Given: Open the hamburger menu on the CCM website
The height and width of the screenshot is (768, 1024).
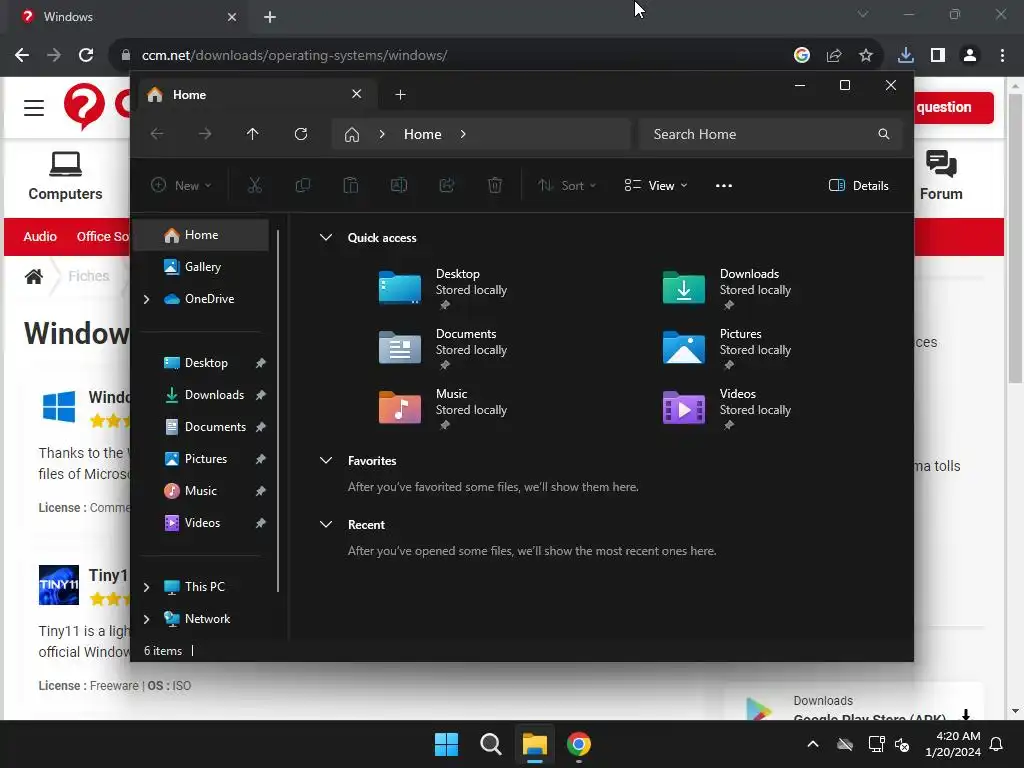Looking at the screenshot, I should (x=34, y=107).
